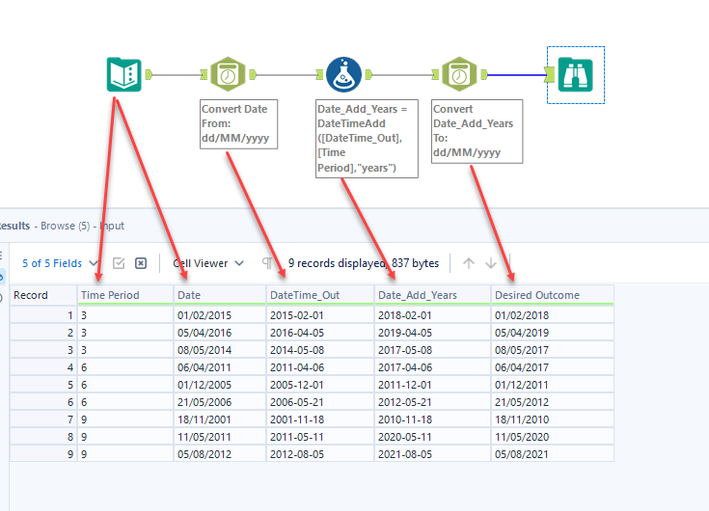Select DateTime_Out cell 2014-05-08
Image resolution: width=709 pixels, height=511 pixels.
(320, 350)
